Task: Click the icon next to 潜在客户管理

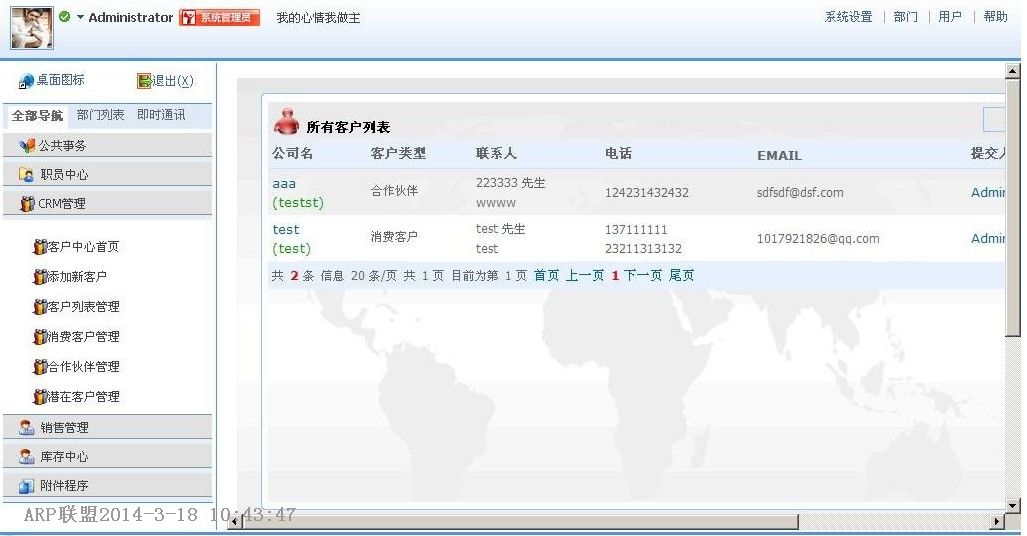Action: tap(39, 397)
